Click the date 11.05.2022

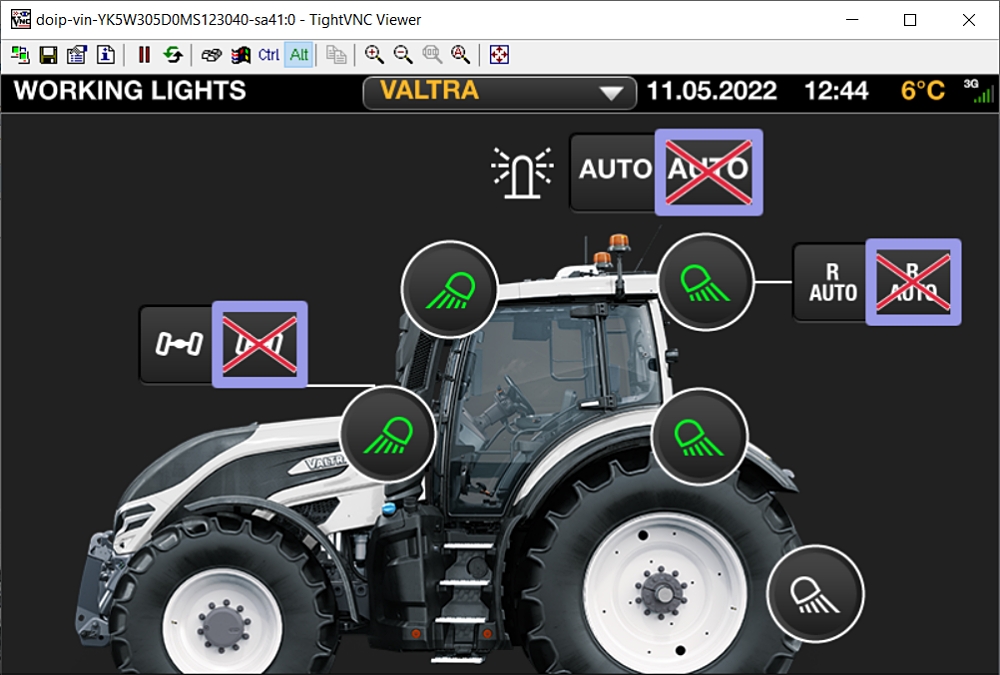[712, 91]
